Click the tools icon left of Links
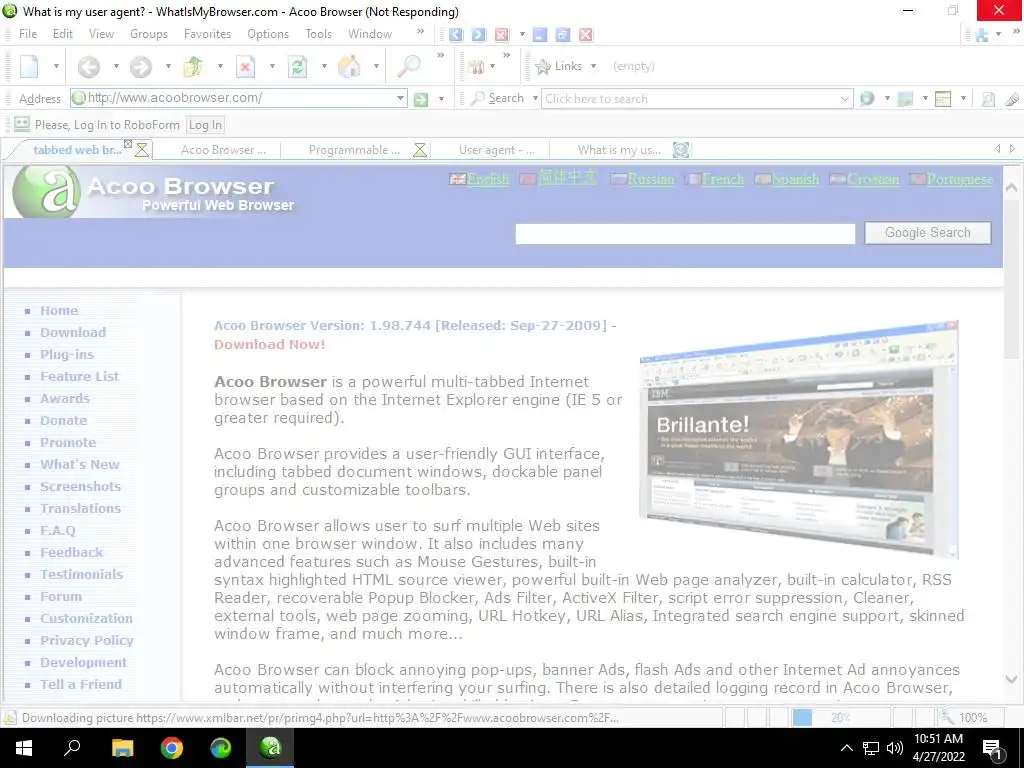The width and height of the screenshot is (1024, 768). (x=476, y=66)
